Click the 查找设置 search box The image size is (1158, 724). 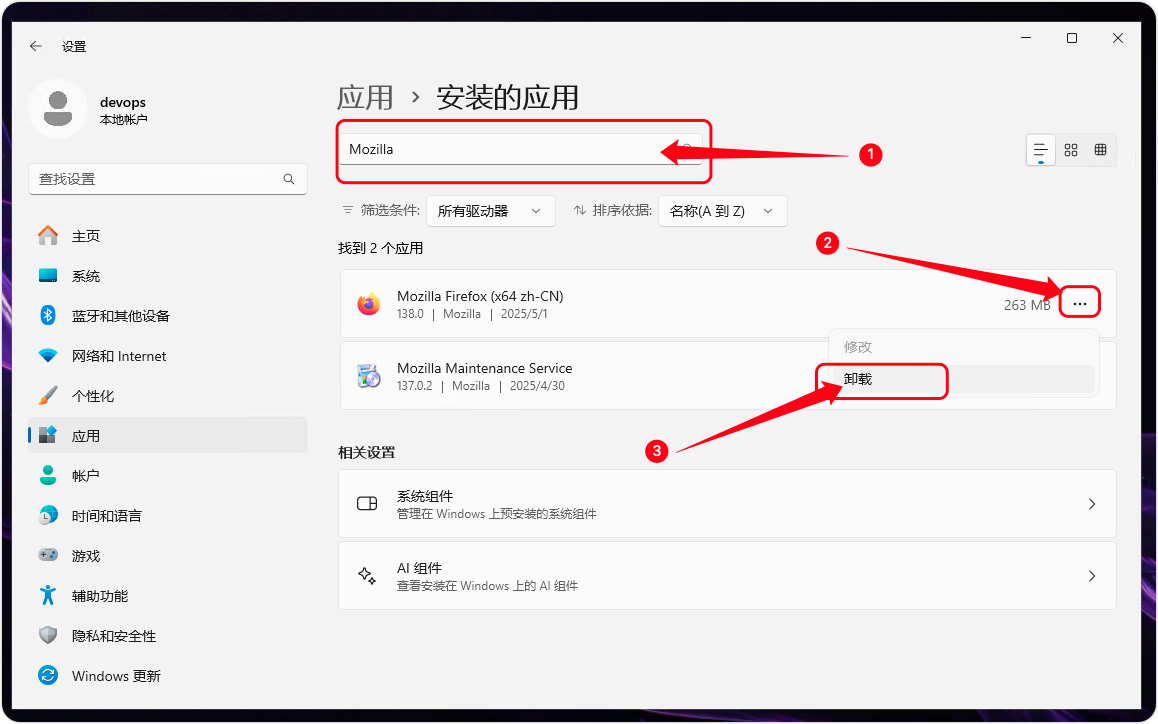168,179
